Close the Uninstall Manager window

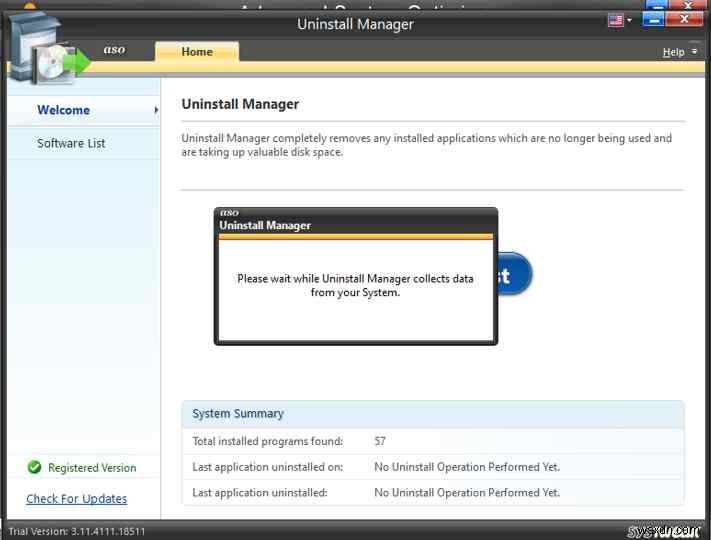(x=684, y=19)
